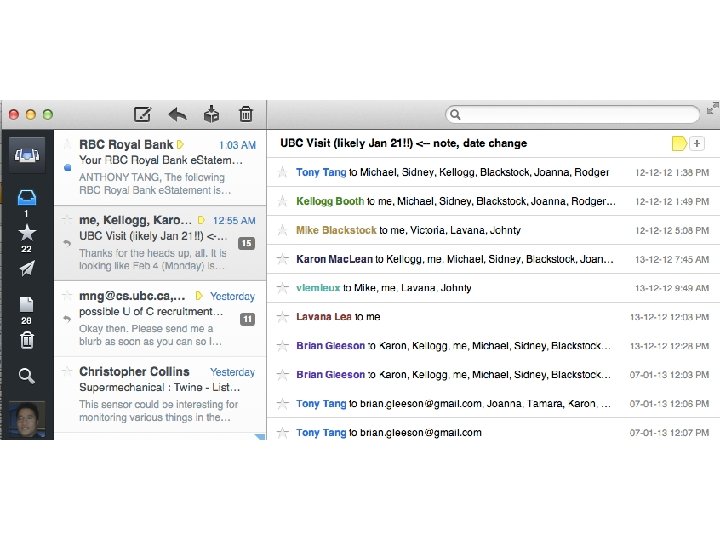Toggle star on Kellogg Booth's message

click(x=283, y=201)
